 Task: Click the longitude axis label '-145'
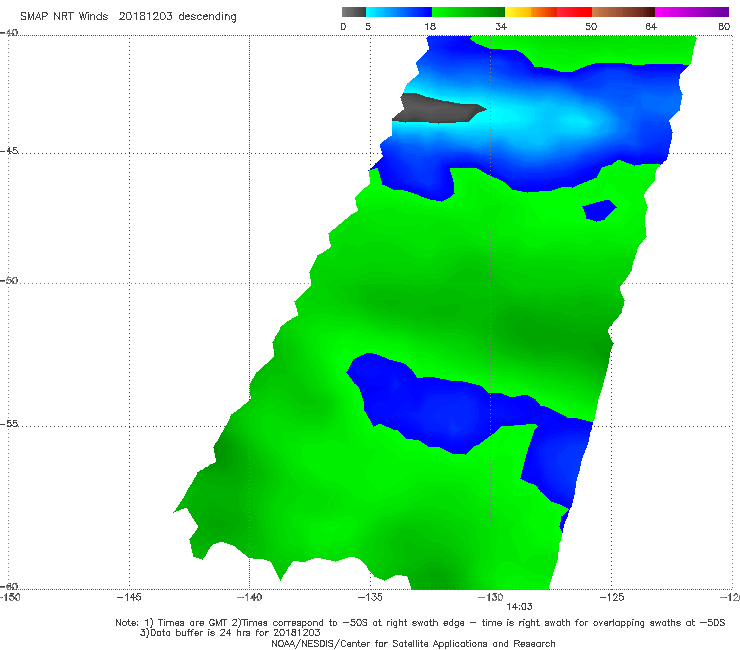pyautogui.click(x=129, y=598)
